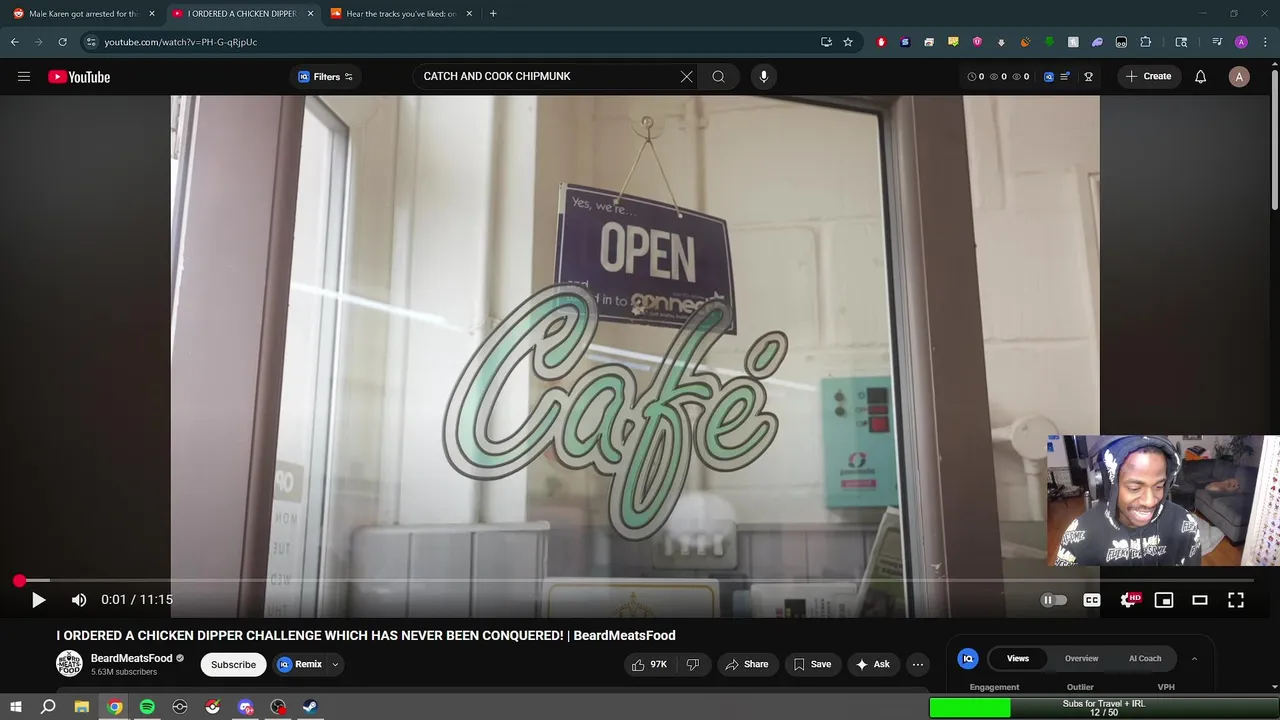Run search with magnifier button
Screen dimensions: 1280x720
pos(718,77)
